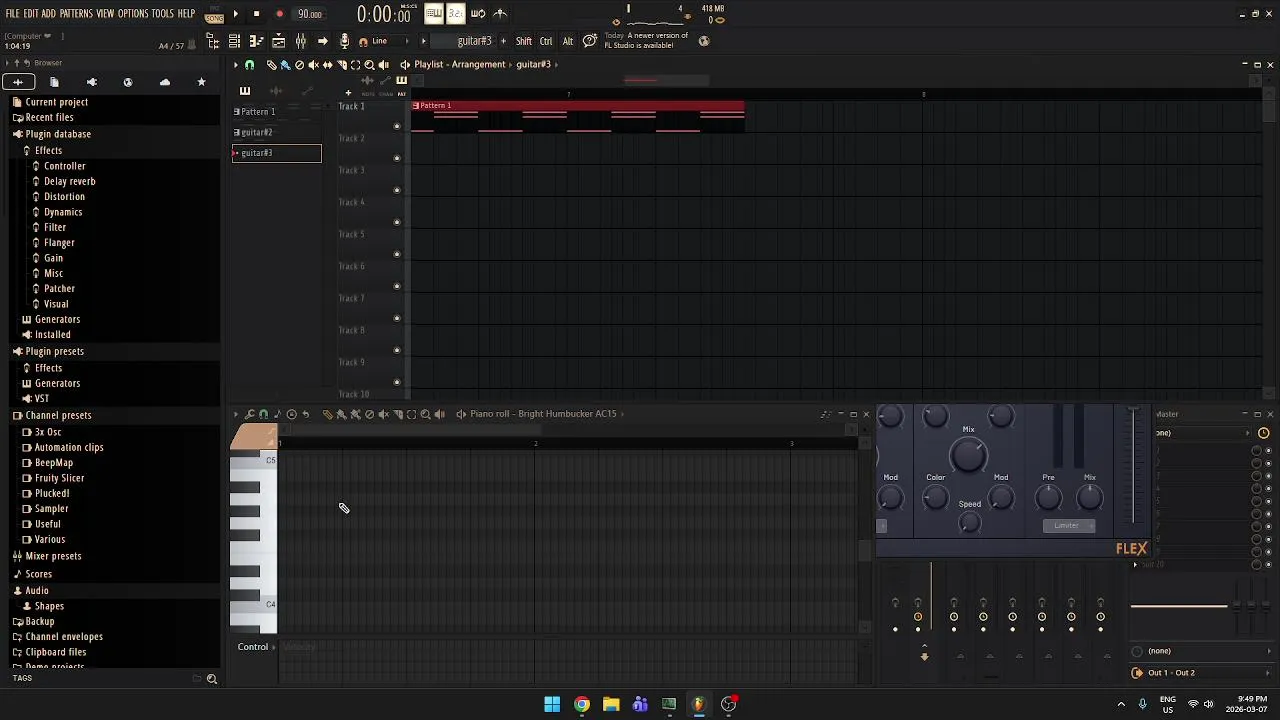Select the Delete tool in Playlist toolbar
This screenshot has width=1280, height=720.
(299, 65)
